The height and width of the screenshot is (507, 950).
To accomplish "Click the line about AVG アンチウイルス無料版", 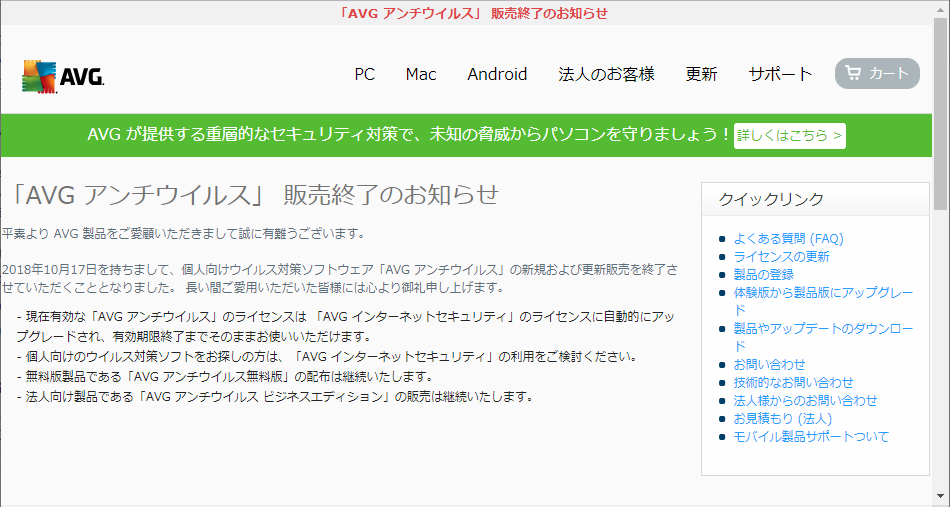I will click(225, 376).
